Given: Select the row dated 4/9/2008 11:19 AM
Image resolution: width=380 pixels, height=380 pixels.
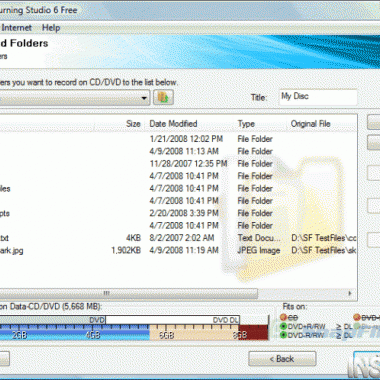Looking at the screenshot, I should pos(178,250).
